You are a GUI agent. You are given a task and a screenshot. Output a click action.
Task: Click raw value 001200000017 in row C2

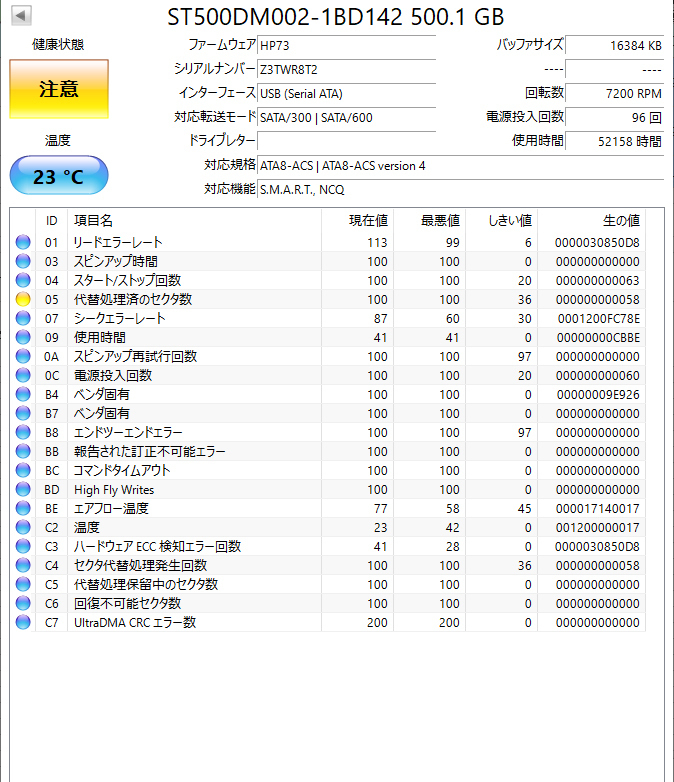click(x=598, y=528)
